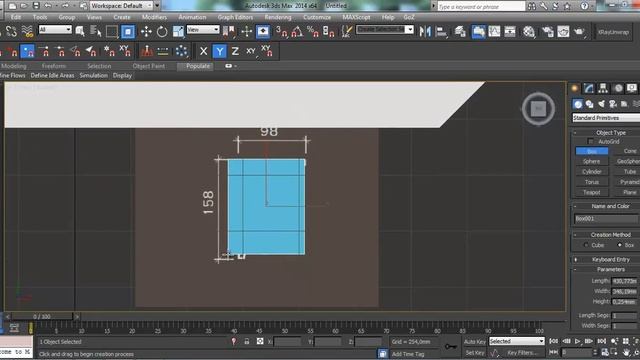
Task: Click the Set Keys key icon
Action: click(x=451, y=347)
